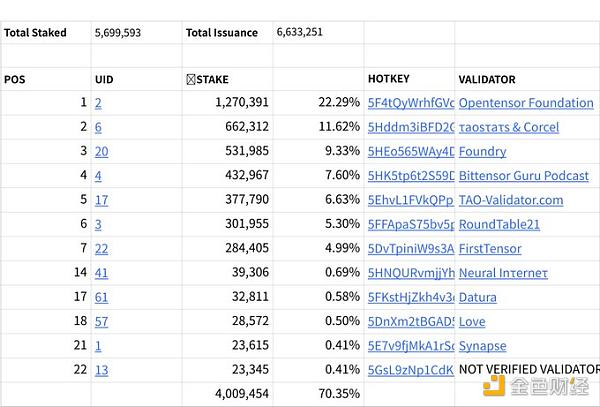Open the UID 20 link
The image size is (600, 407).
click(101, 152)
